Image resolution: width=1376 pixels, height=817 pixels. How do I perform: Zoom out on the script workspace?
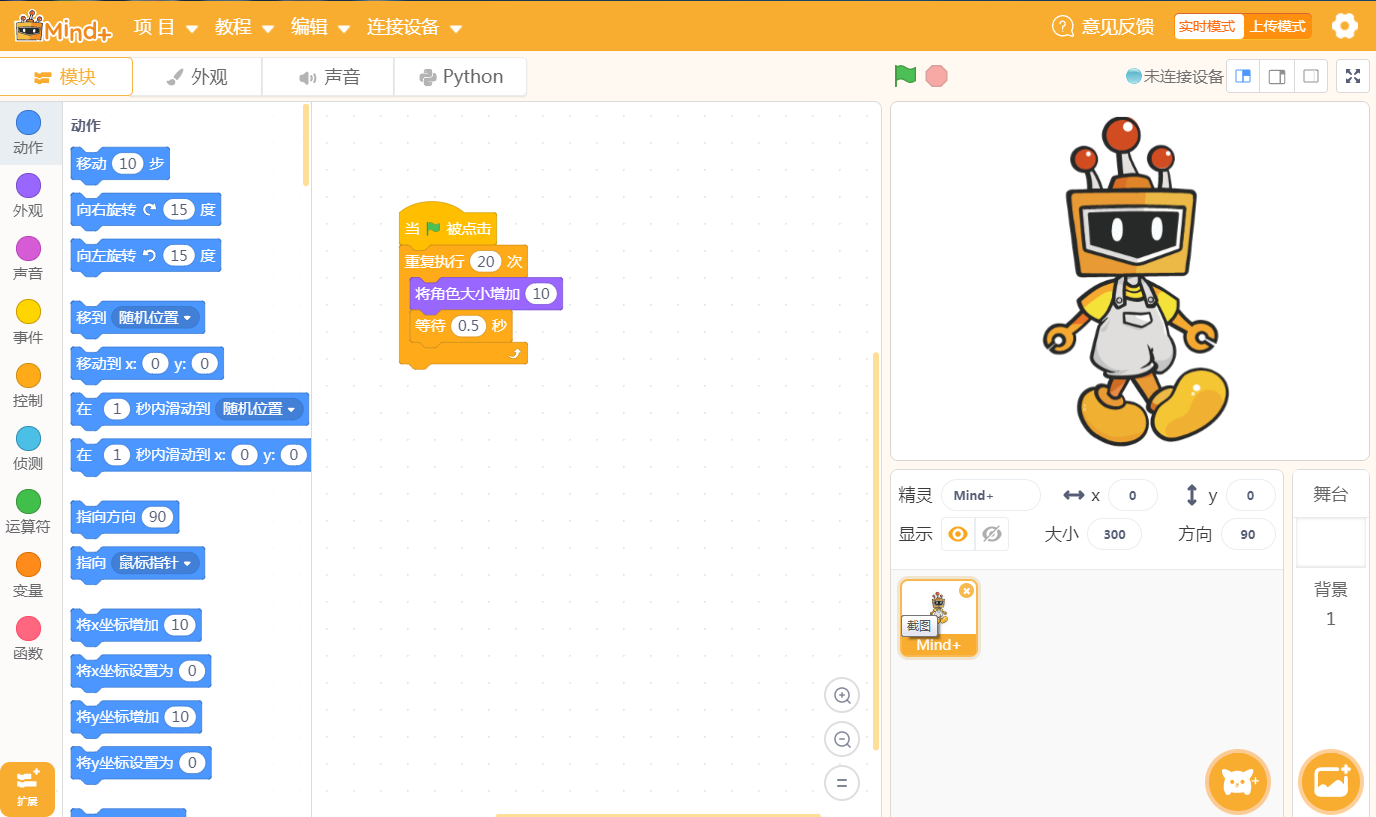click(x=842, y=740)
